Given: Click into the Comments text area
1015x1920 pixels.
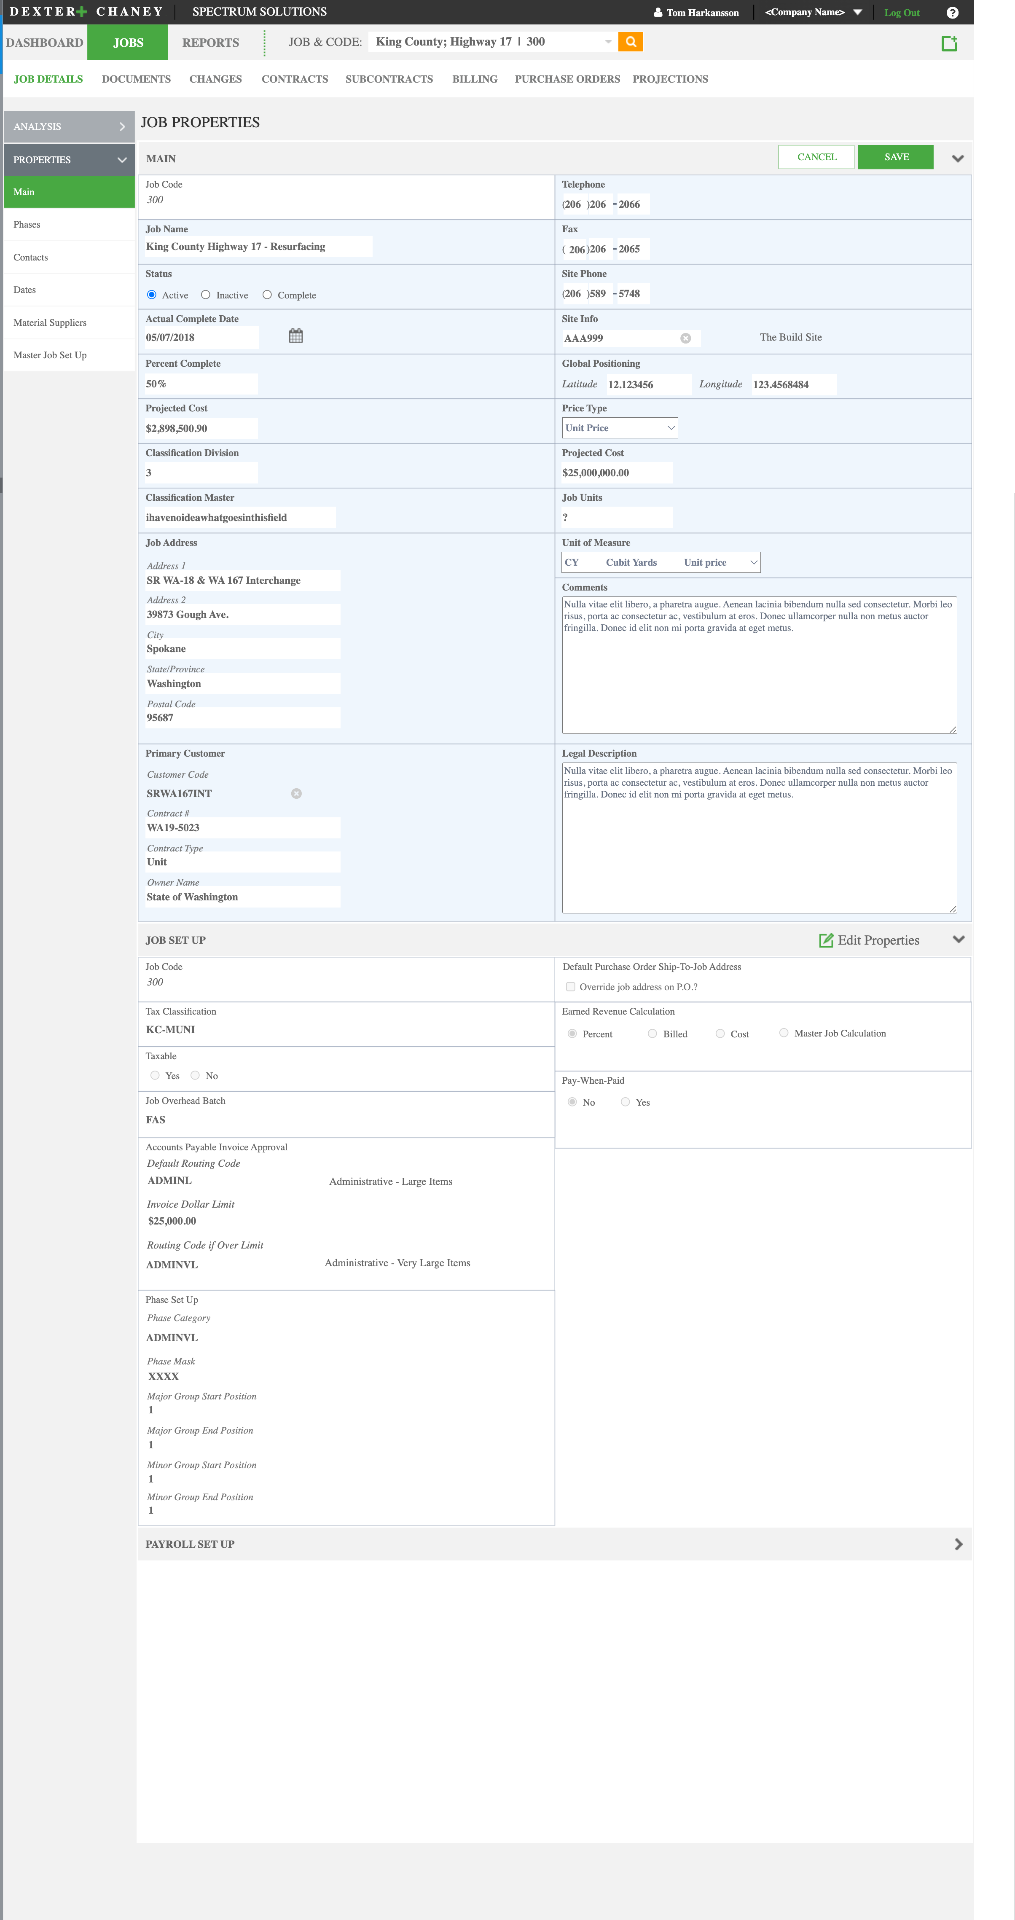Looking at the screenshot, I should [759, 665].
